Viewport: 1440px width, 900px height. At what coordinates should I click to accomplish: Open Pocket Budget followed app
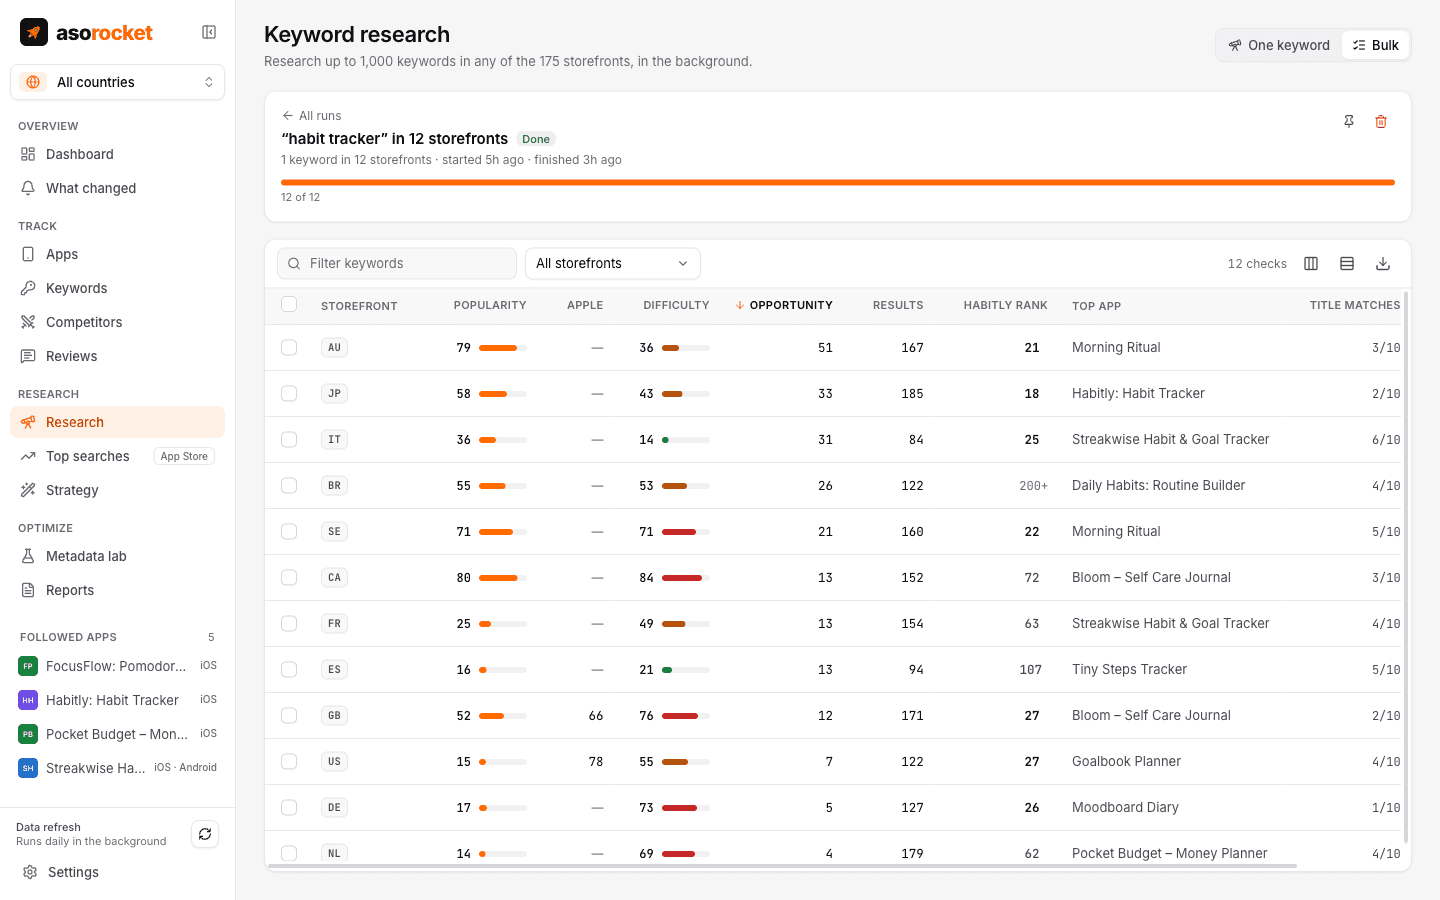(x=118, y=734)
